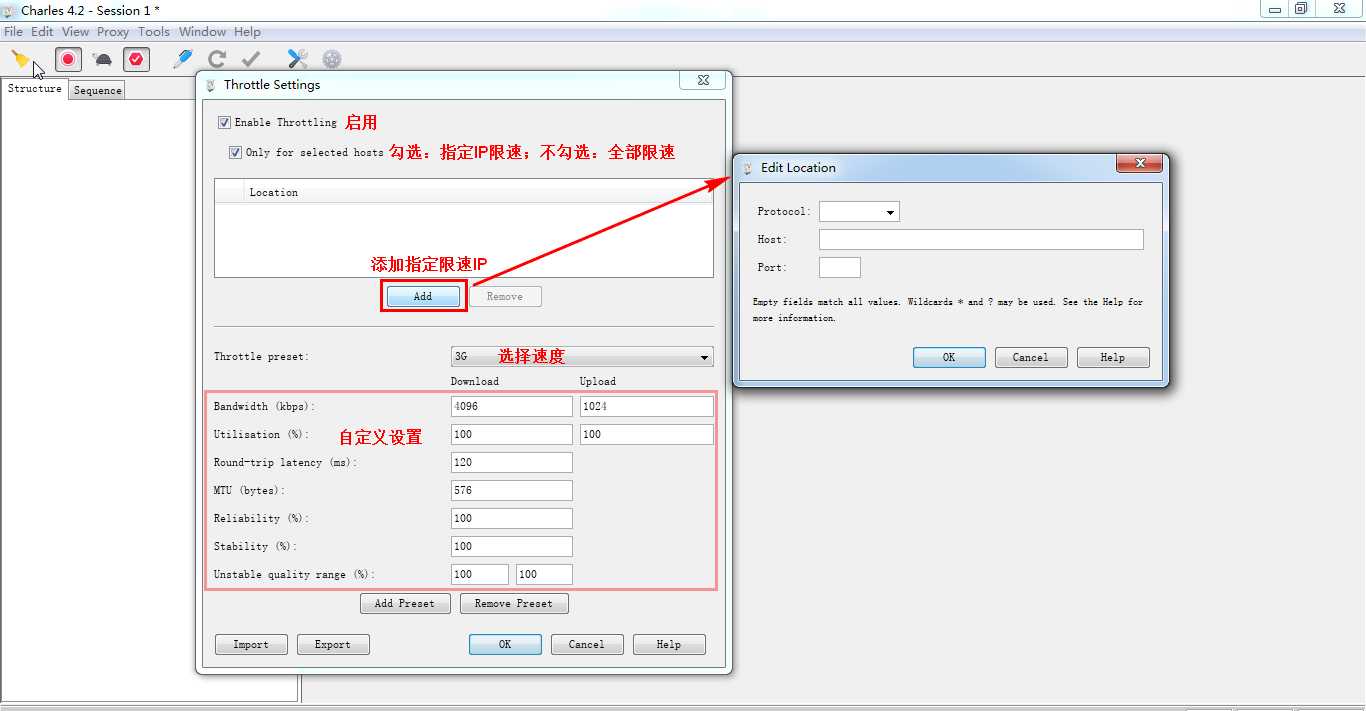Confirm Throttle Settings with OK
This screenshot has height=711, width=1366.
click(x=505, y=645)
